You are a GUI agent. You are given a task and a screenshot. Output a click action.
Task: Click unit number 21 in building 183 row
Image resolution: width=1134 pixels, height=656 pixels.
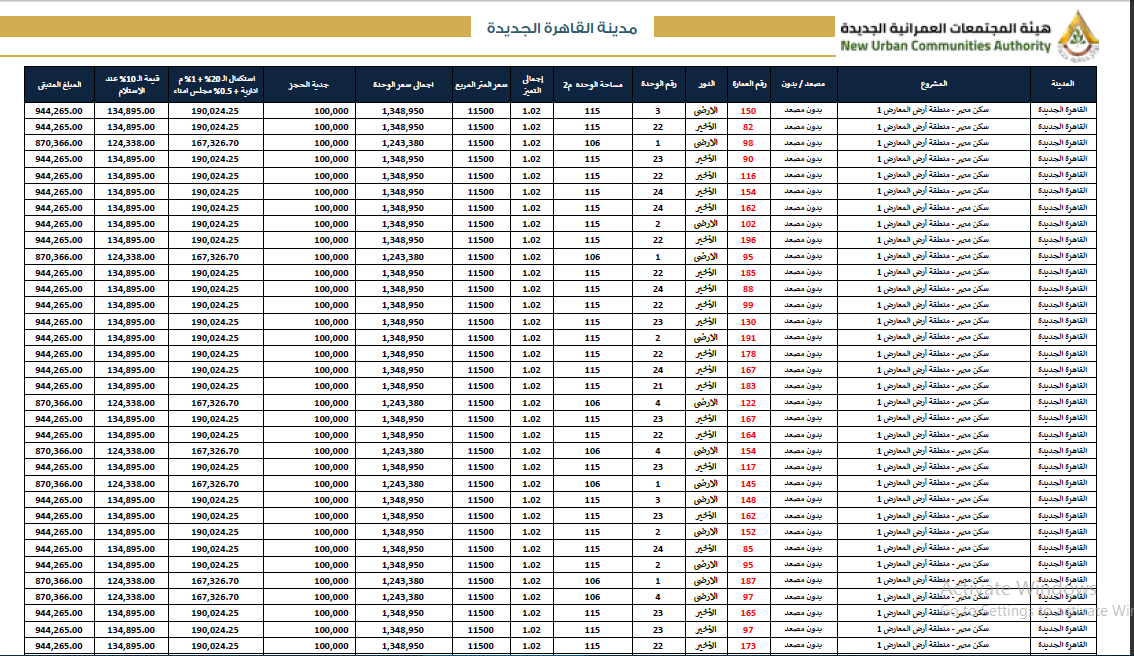[x=657, y=386]
